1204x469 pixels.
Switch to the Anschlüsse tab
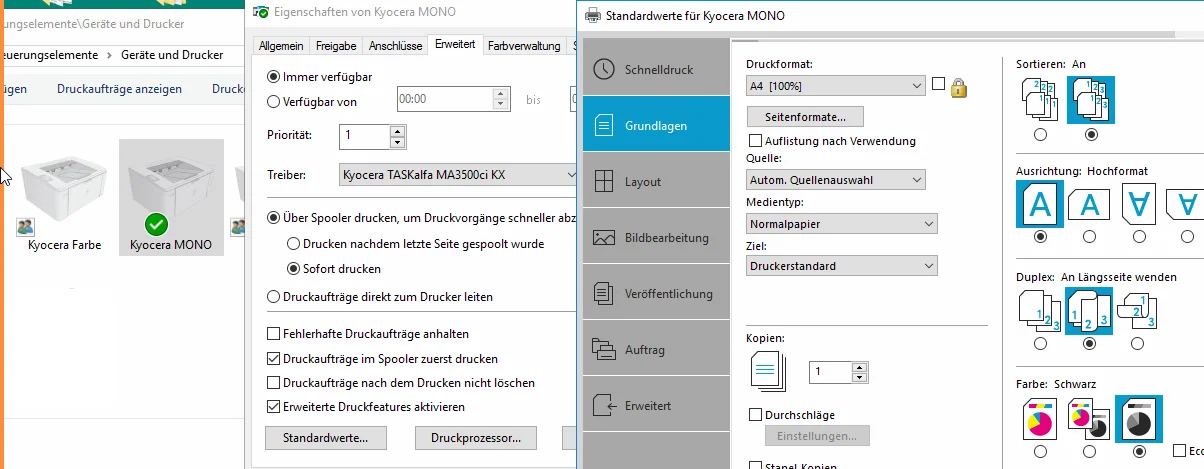click(x=395, y=45)
